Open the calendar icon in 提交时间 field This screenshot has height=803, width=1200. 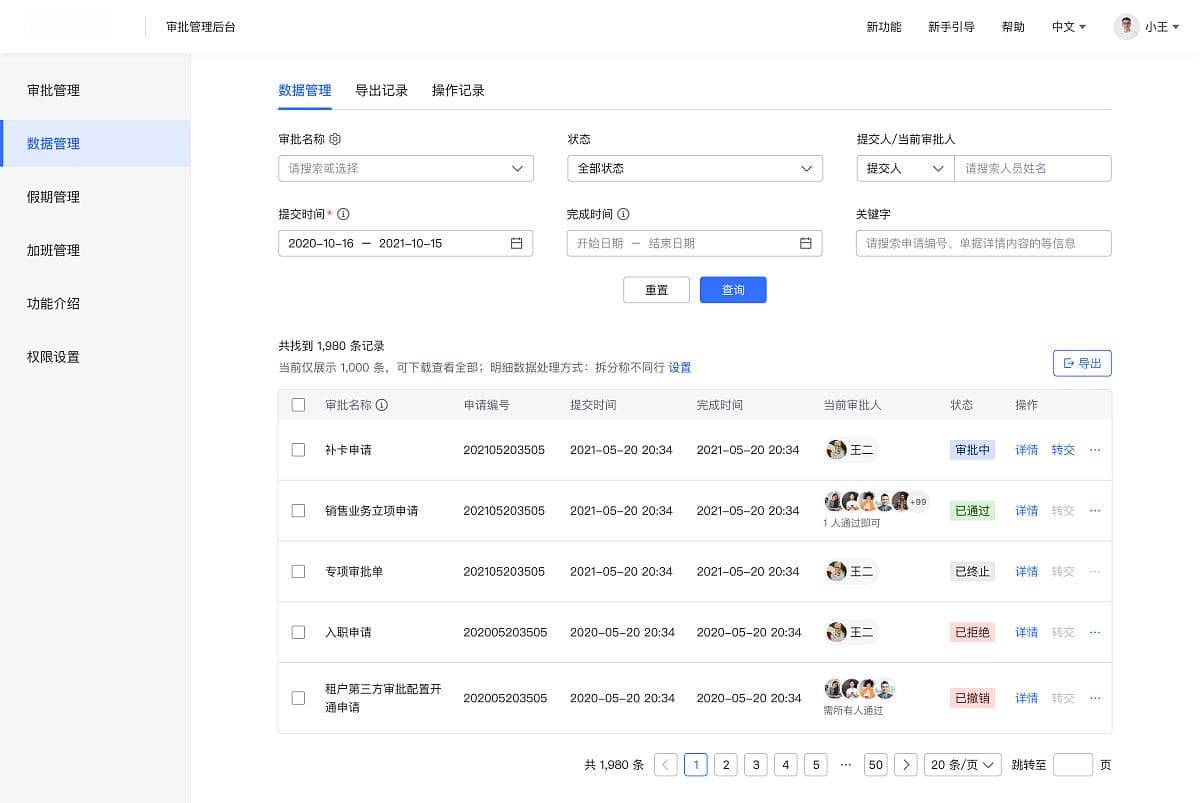click(516, 243)
